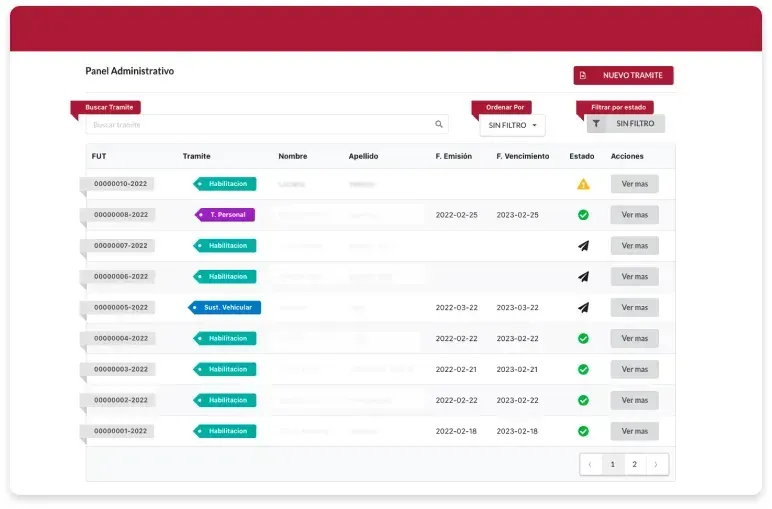Click Habilitacion tag in row 00000001-2022
This screenshot has height=509, width=772.
click(x=225, y=431)
